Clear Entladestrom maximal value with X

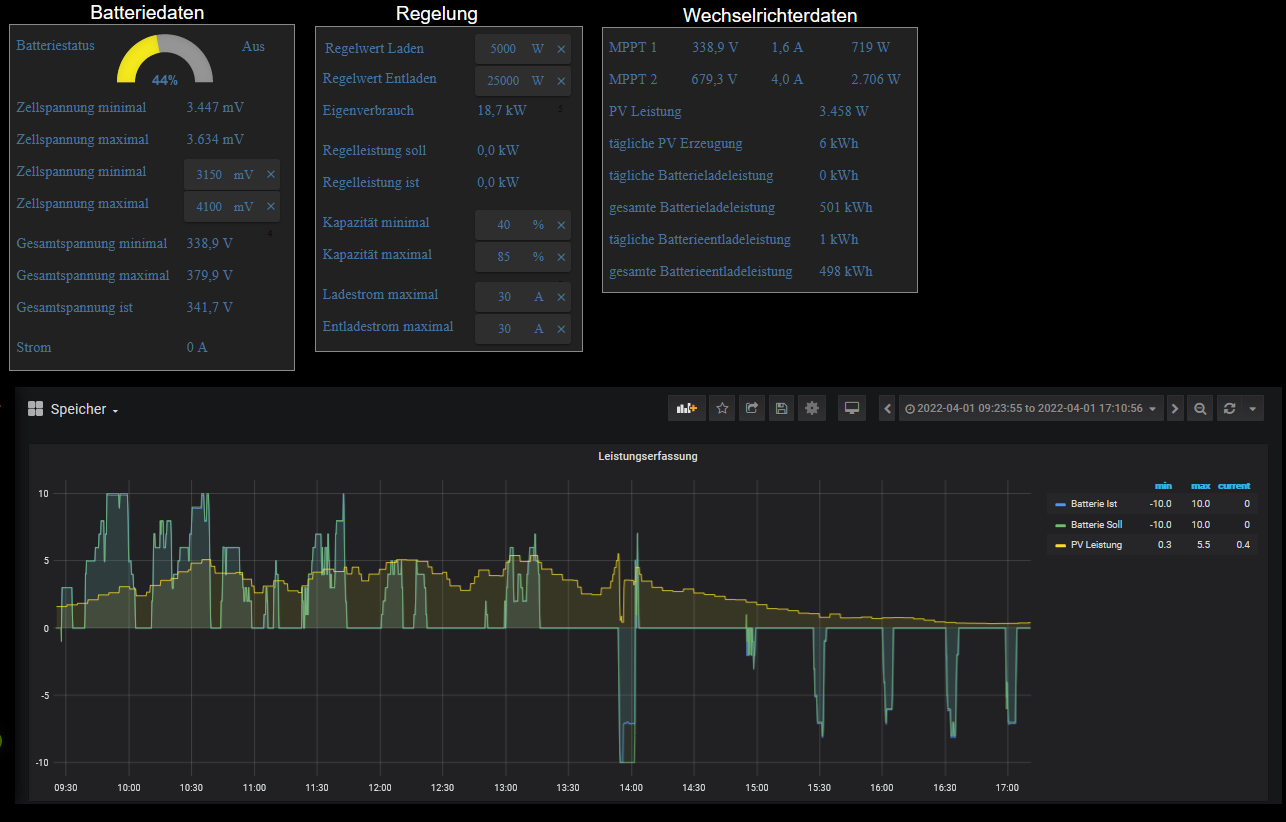pyautogui.click(x=561, y=329)
